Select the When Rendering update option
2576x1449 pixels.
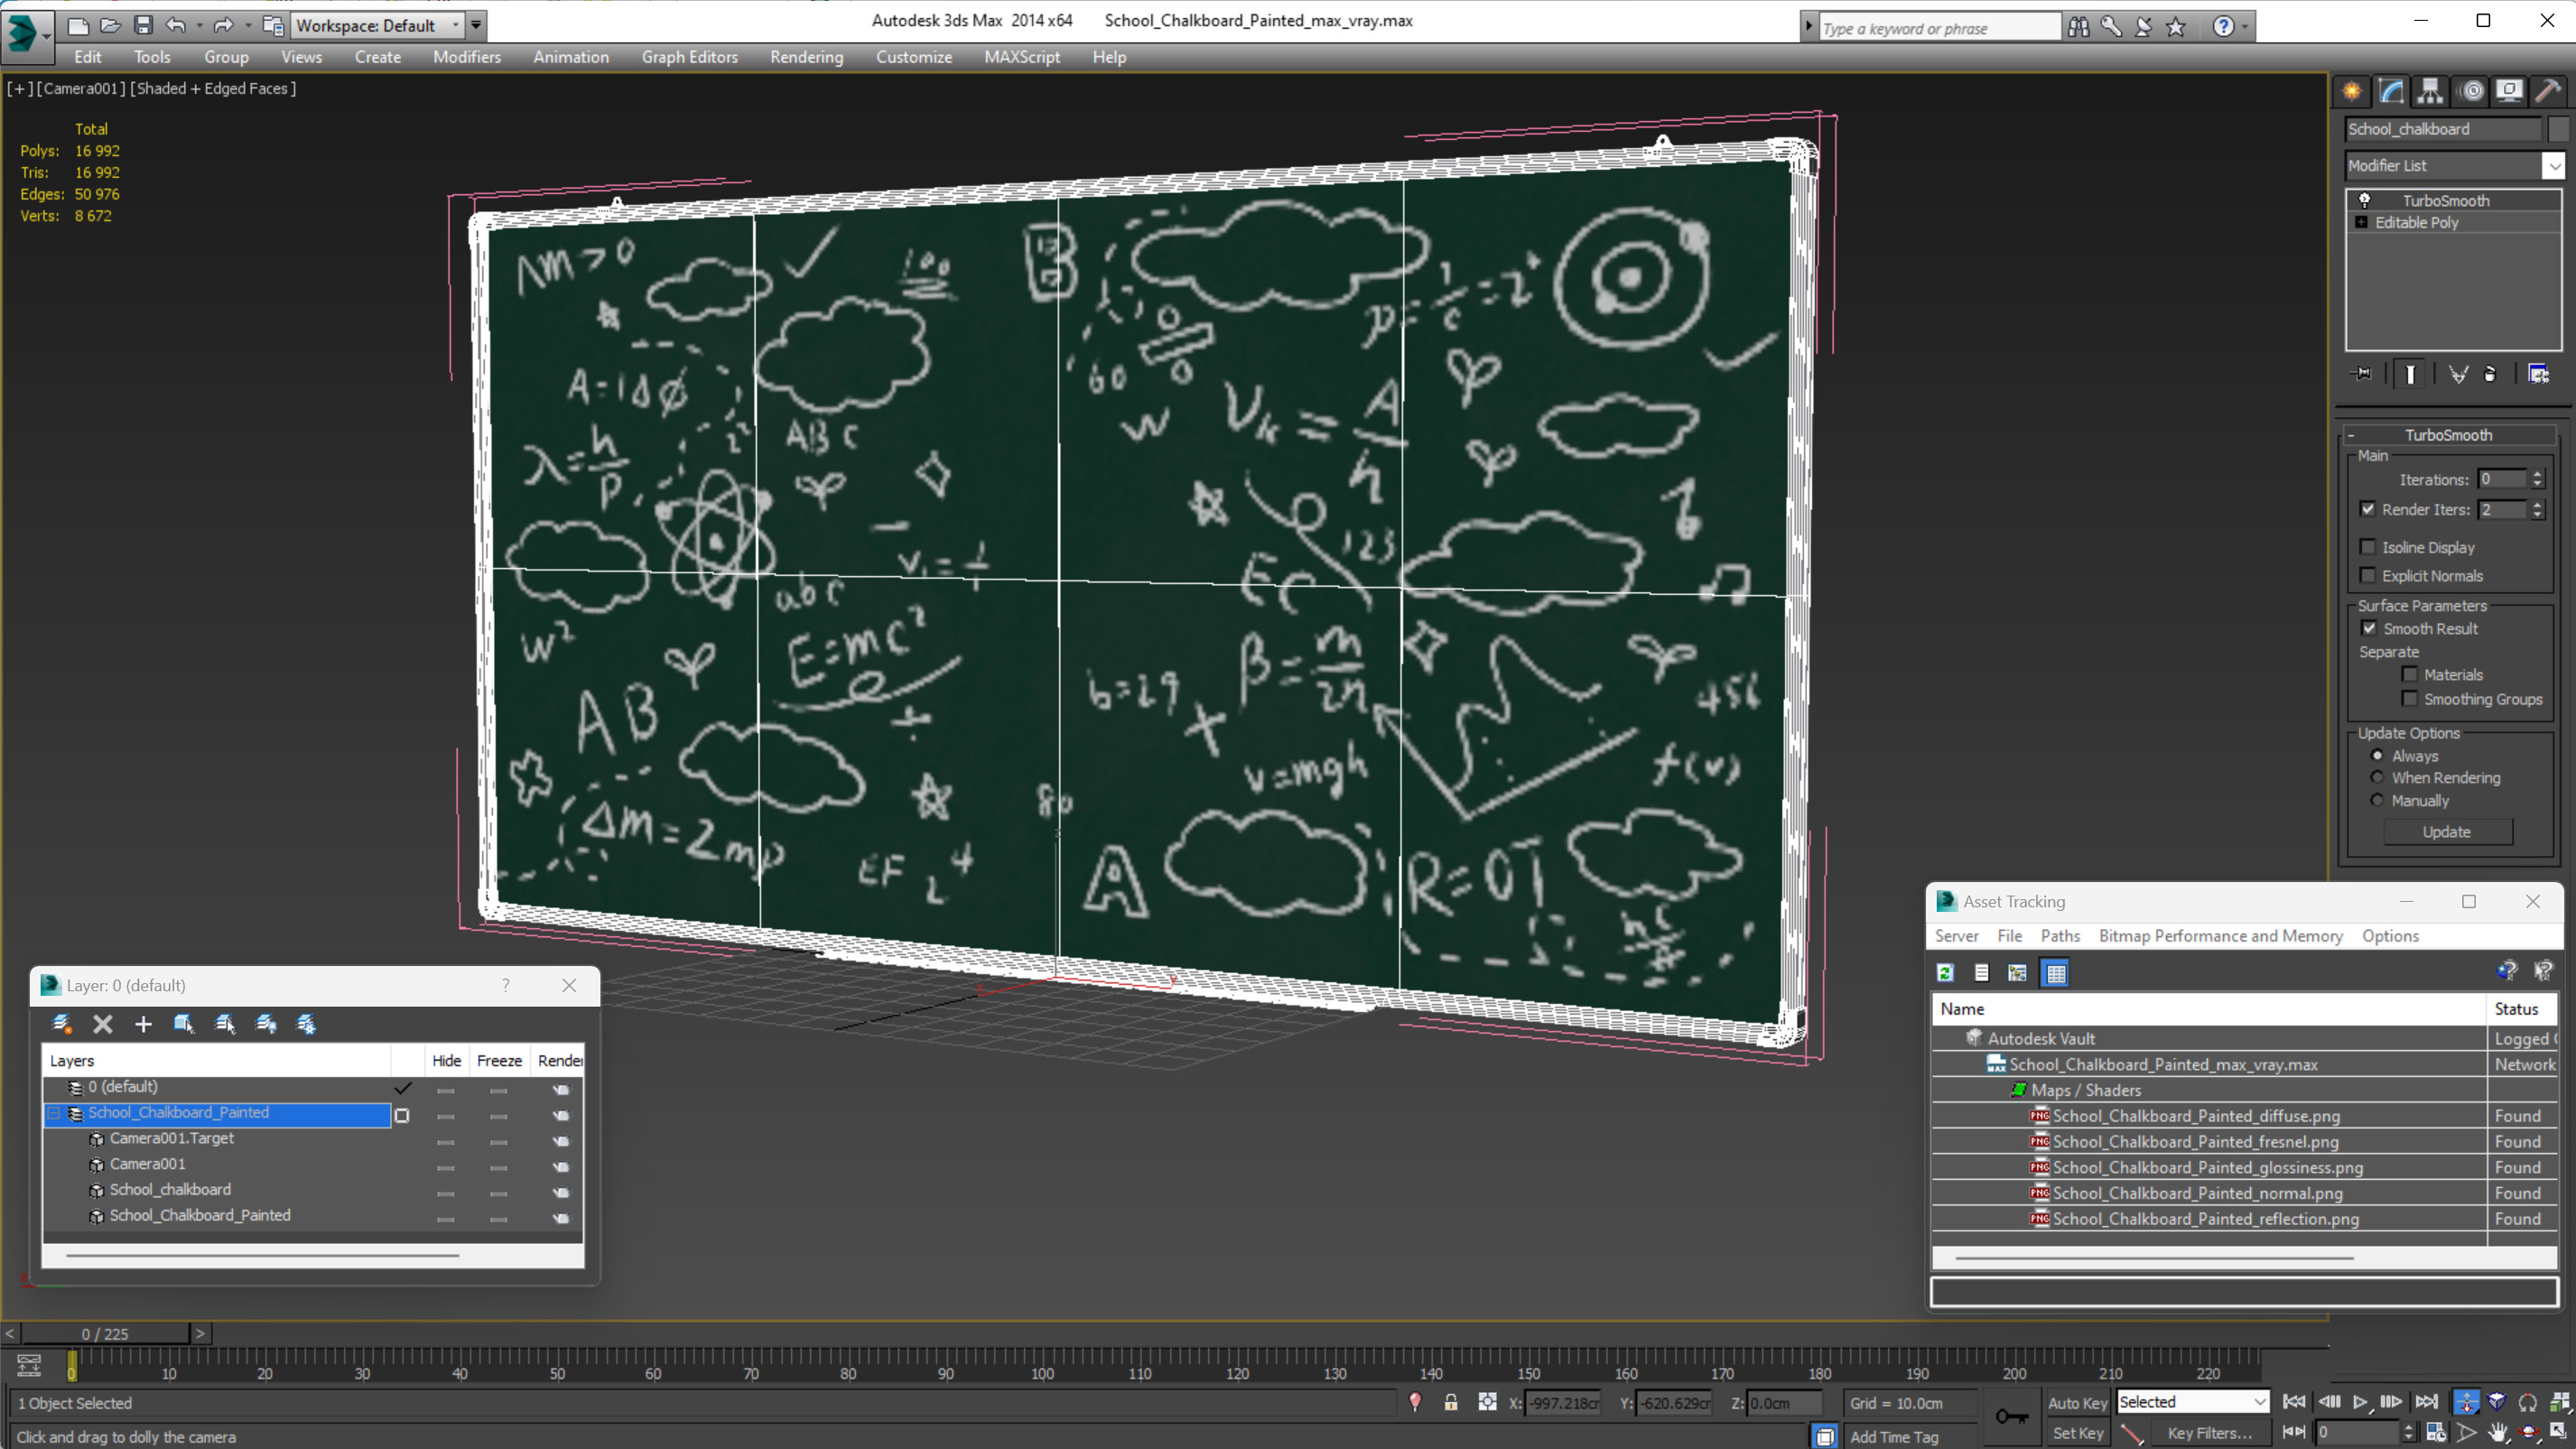(x=2377, y=777)
